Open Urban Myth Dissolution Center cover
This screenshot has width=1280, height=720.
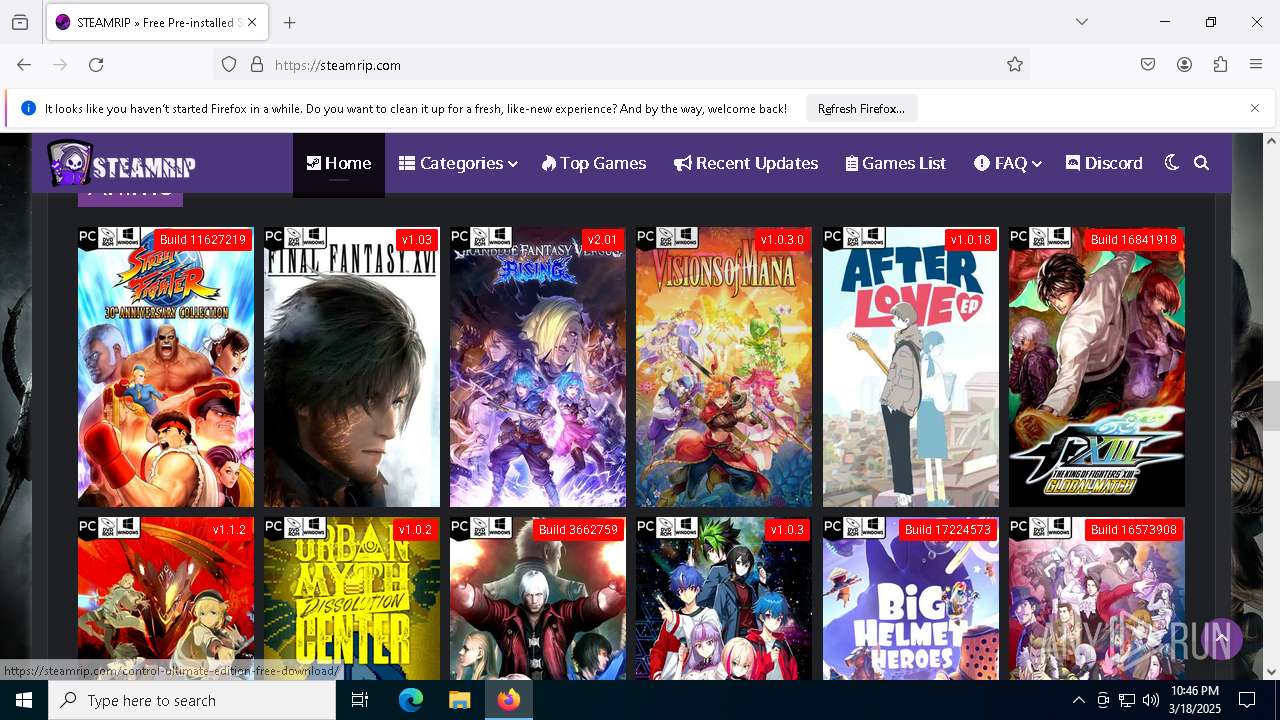pos(352,600)
